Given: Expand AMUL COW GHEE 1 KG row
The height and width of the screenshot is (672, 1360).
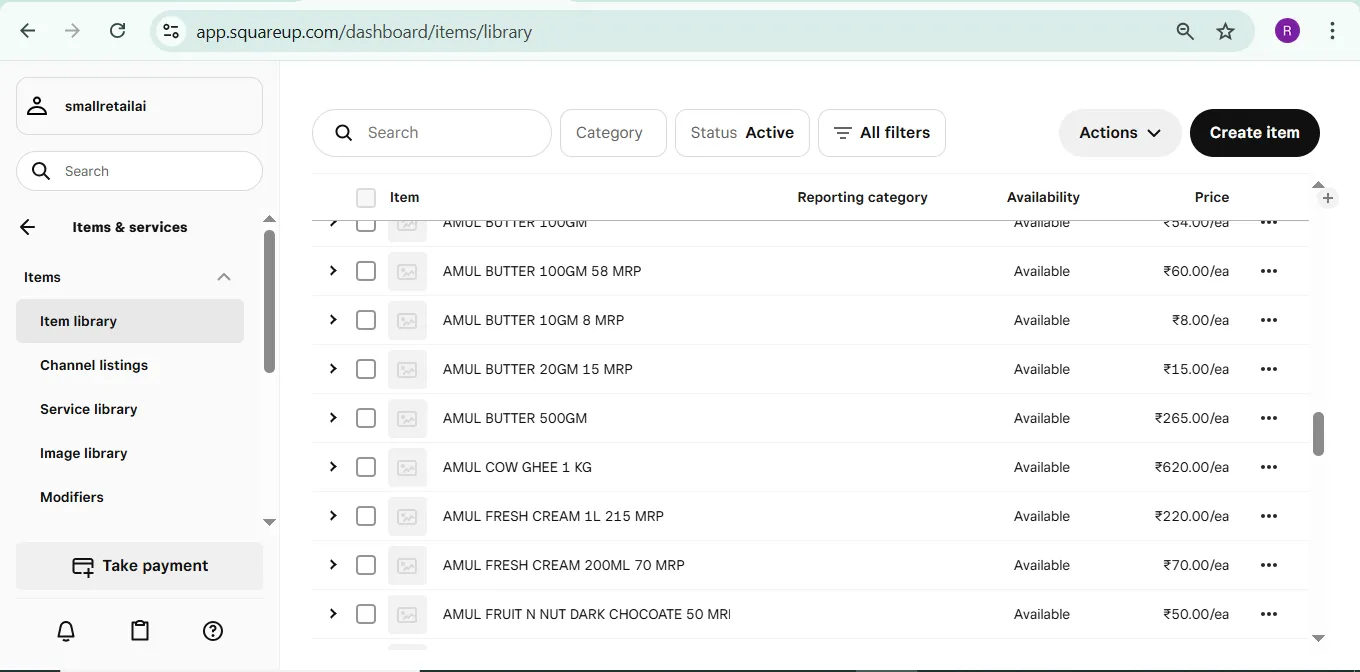Looking at the screenshot, I should point(333,467).
